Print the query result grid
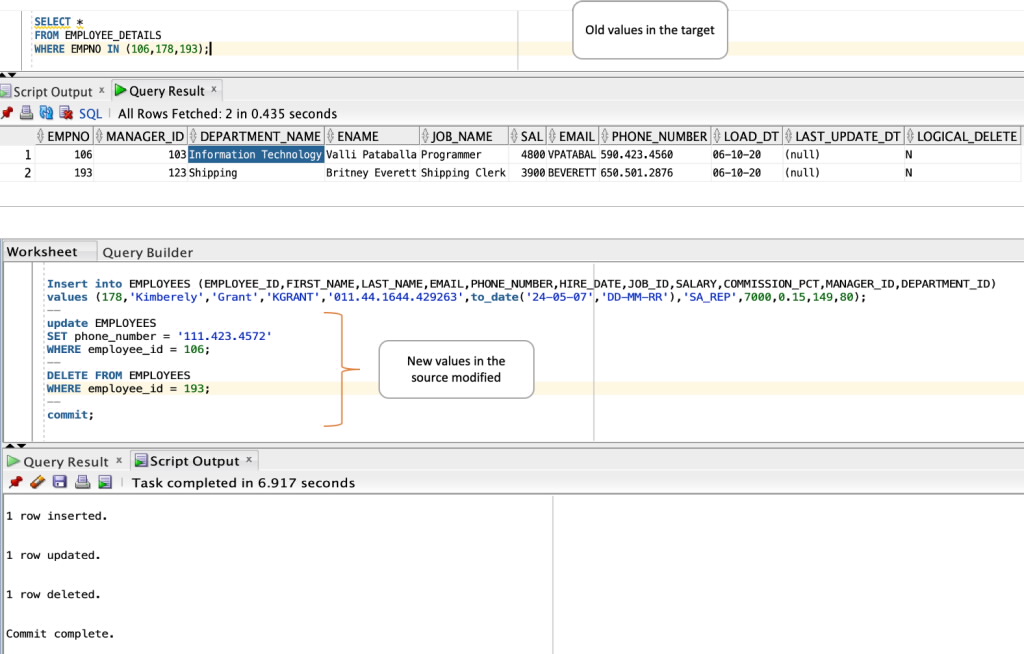Image resolution: width=1024 pixels, height=654 pixels. (x=25, y=113)
